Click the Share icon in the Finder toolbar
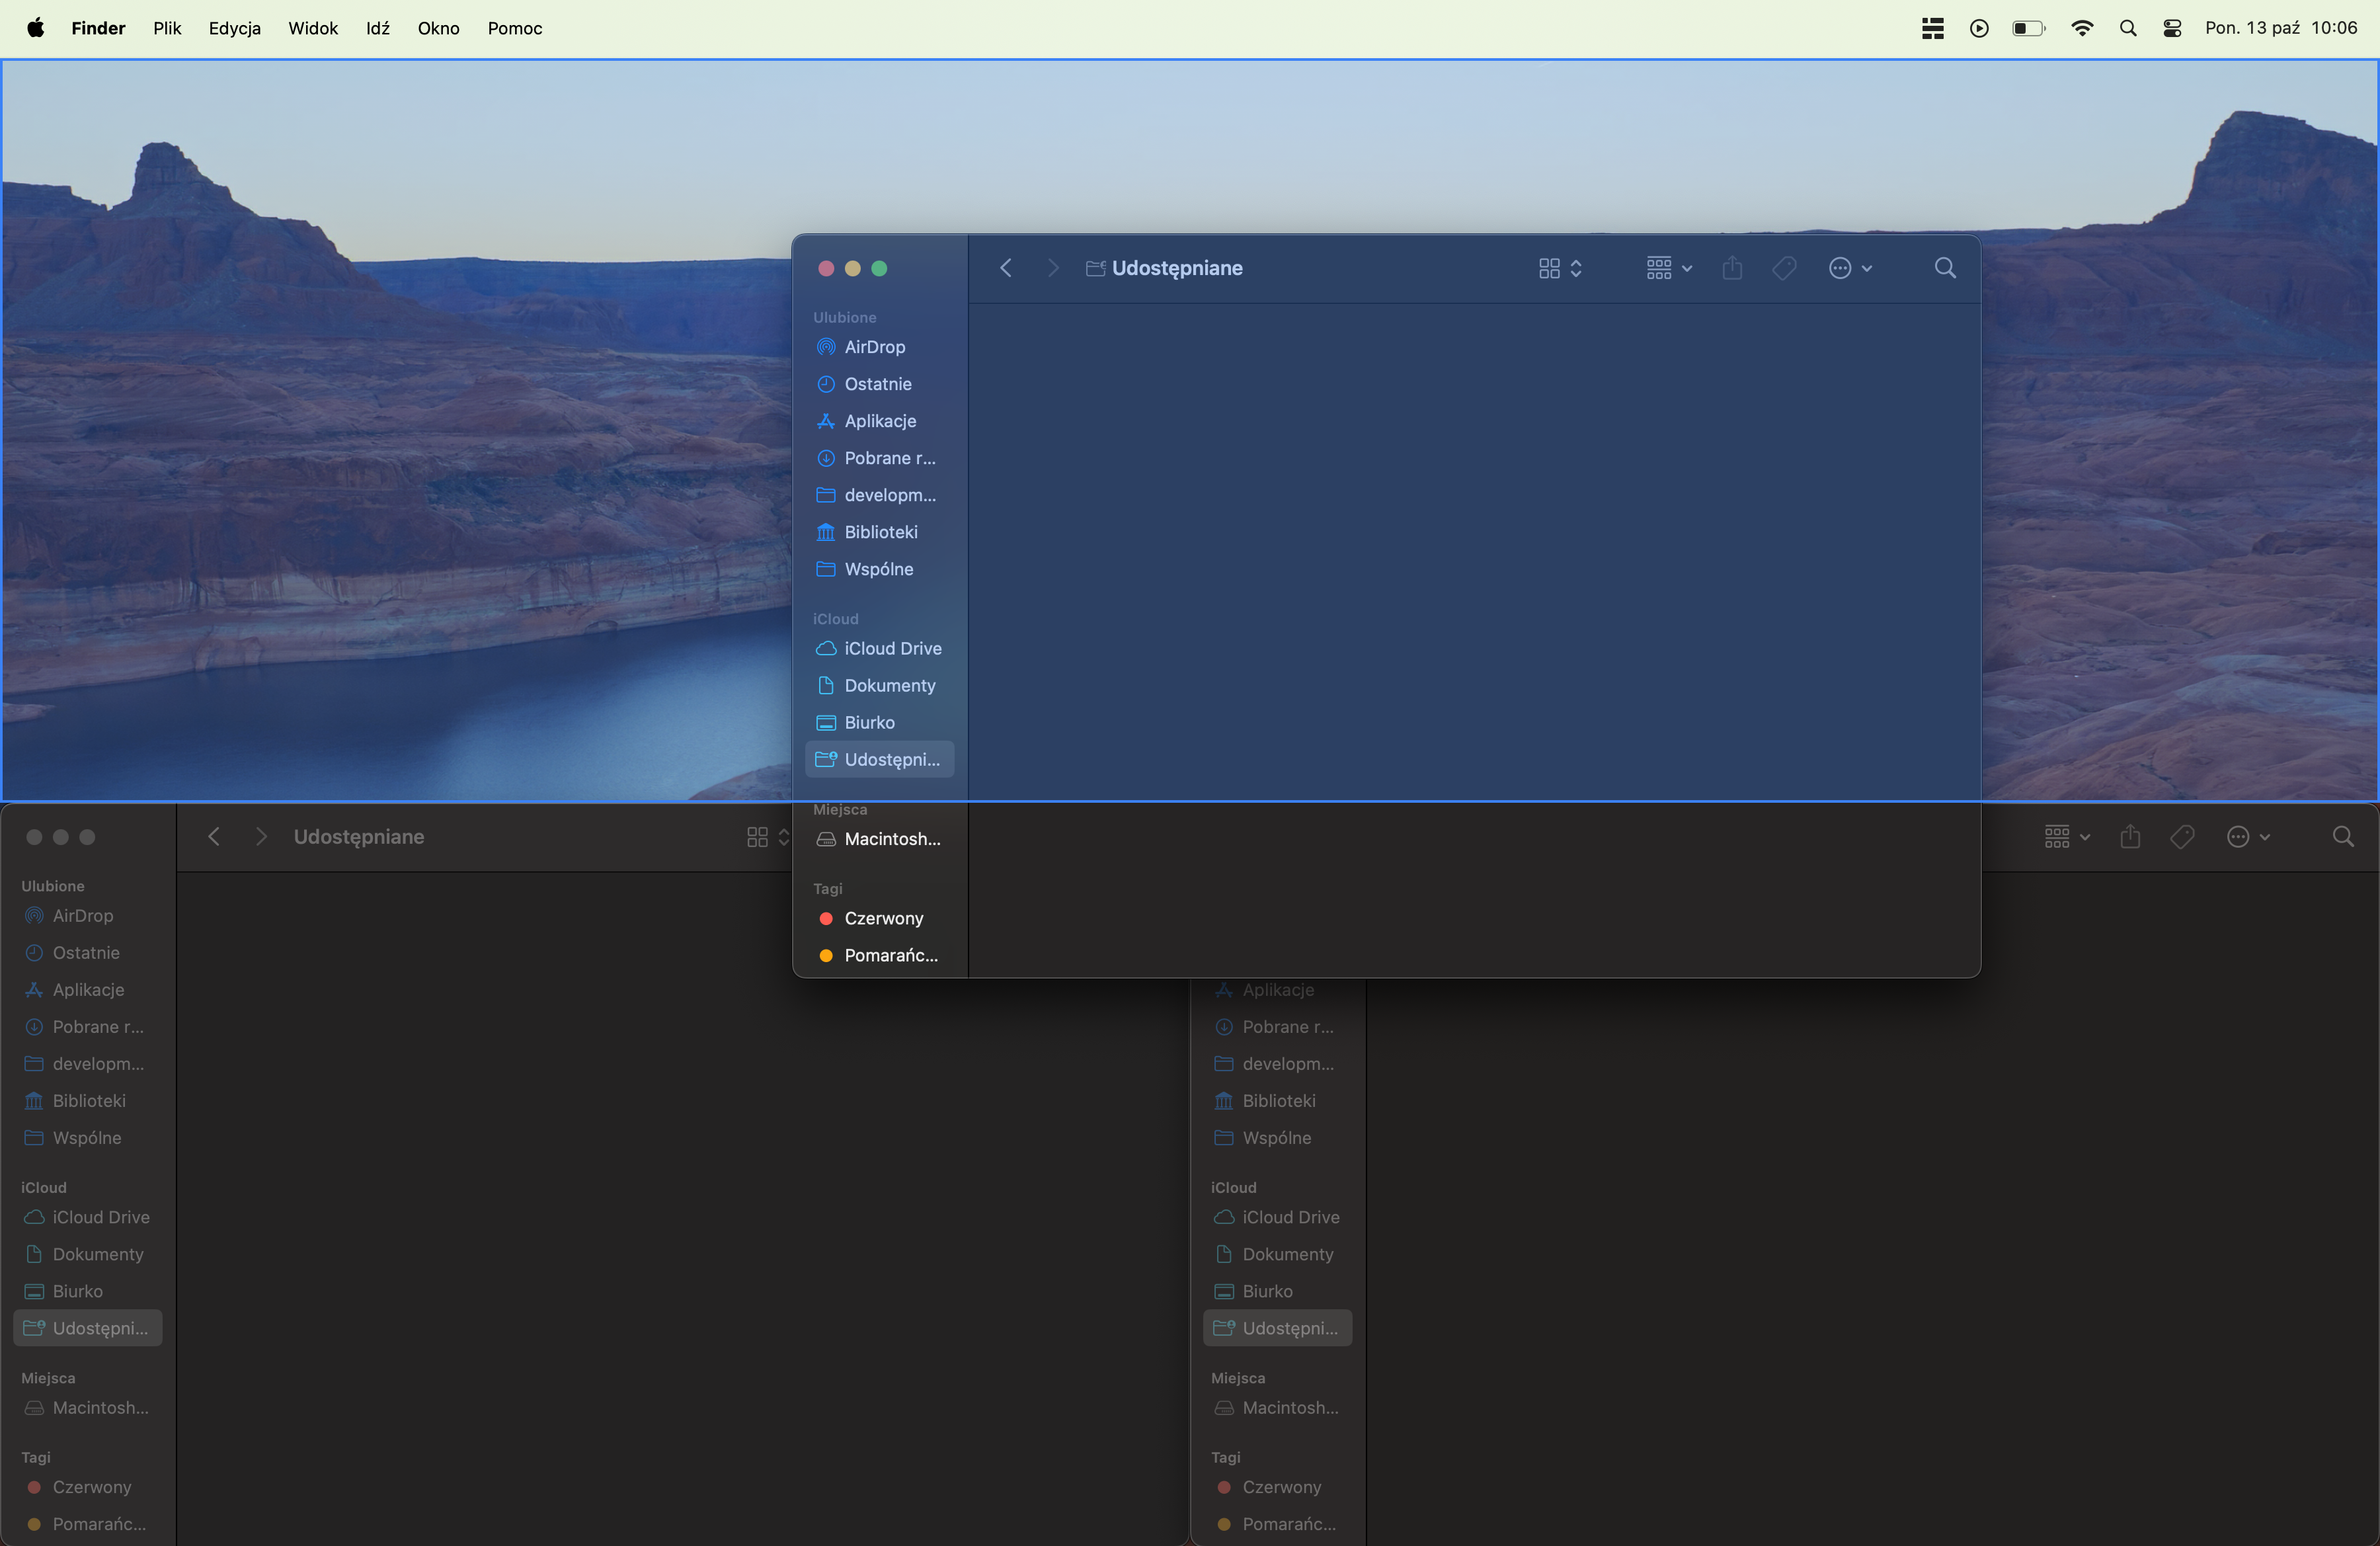Screen dimensions: 2380x1546 tap(1732, 268)
